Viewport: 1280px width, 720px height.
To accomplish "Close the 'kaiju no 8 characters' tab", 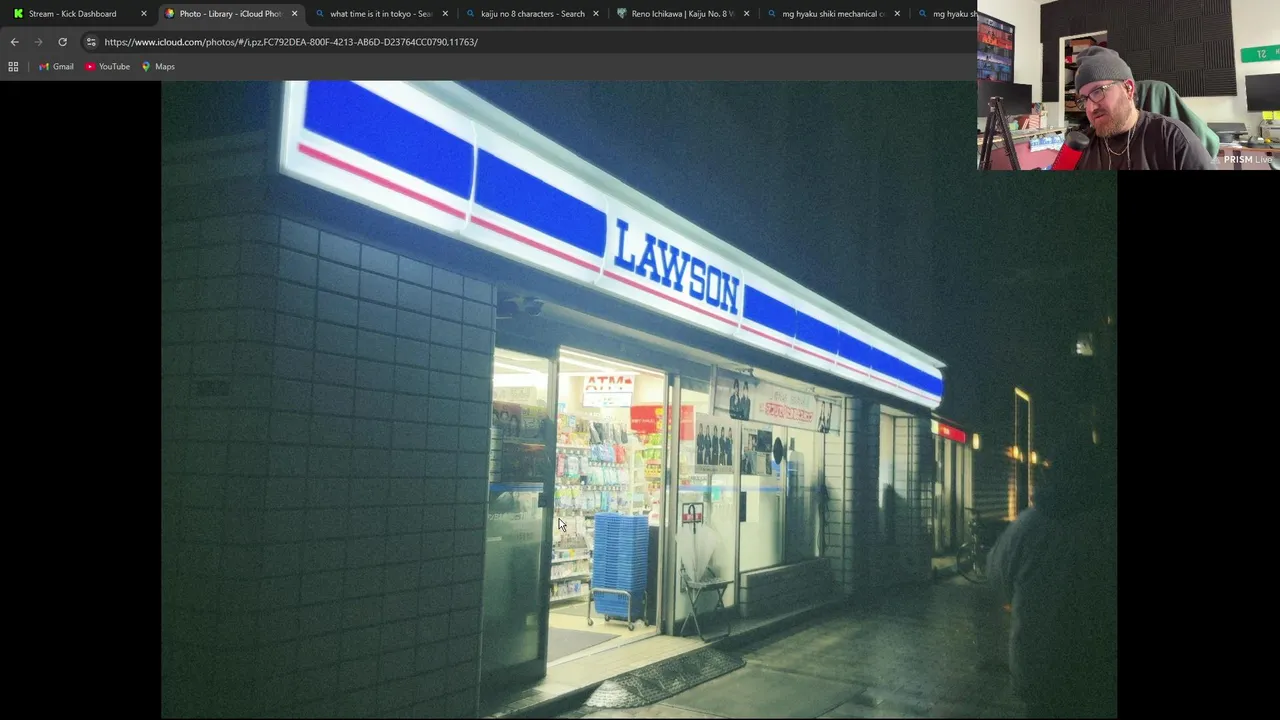I will [x=596, y=14].
